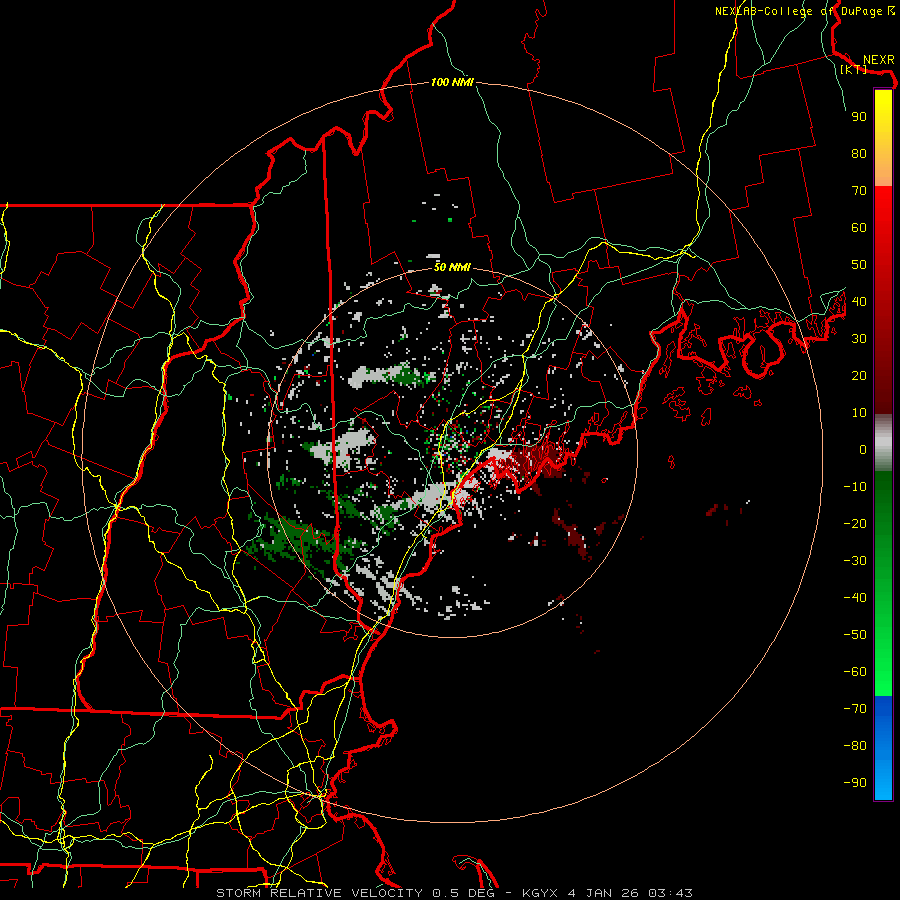Pick the light blue bottom segment of the color bar
The image size is (900, 900).
883,781
